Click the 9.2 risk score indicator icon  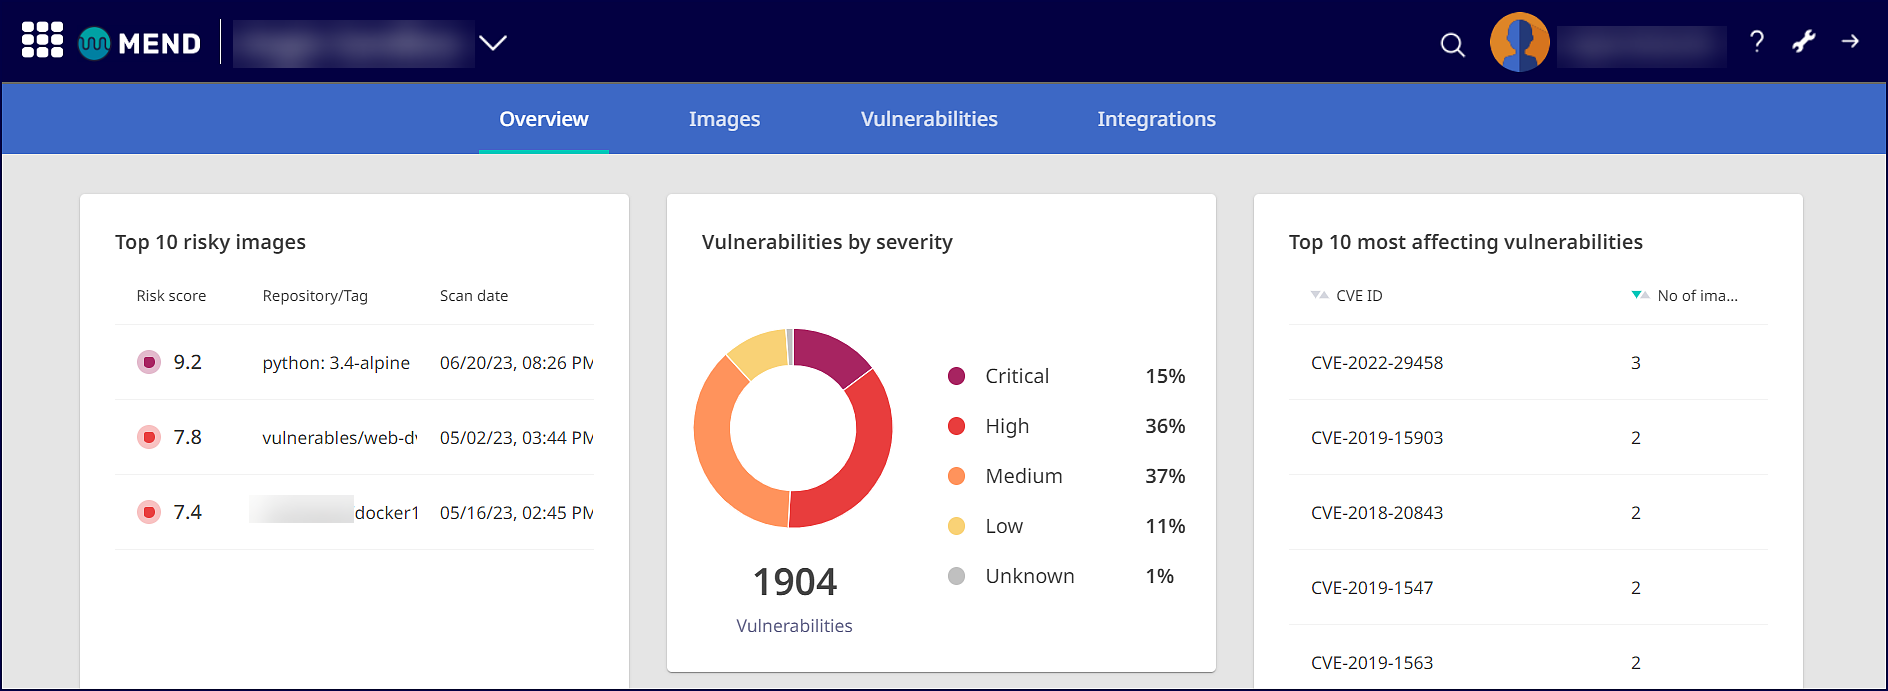click(x=149, y=362)
